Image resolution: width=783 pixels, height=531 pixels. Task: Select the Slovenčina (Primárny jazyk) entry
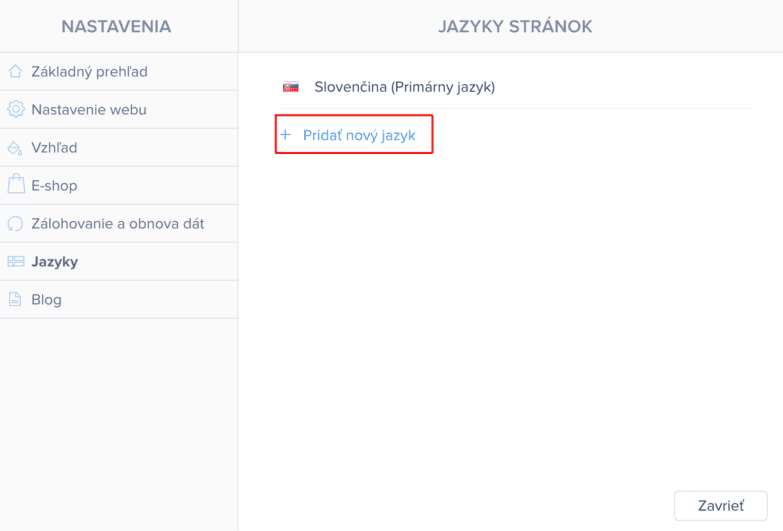coord(404,87)
